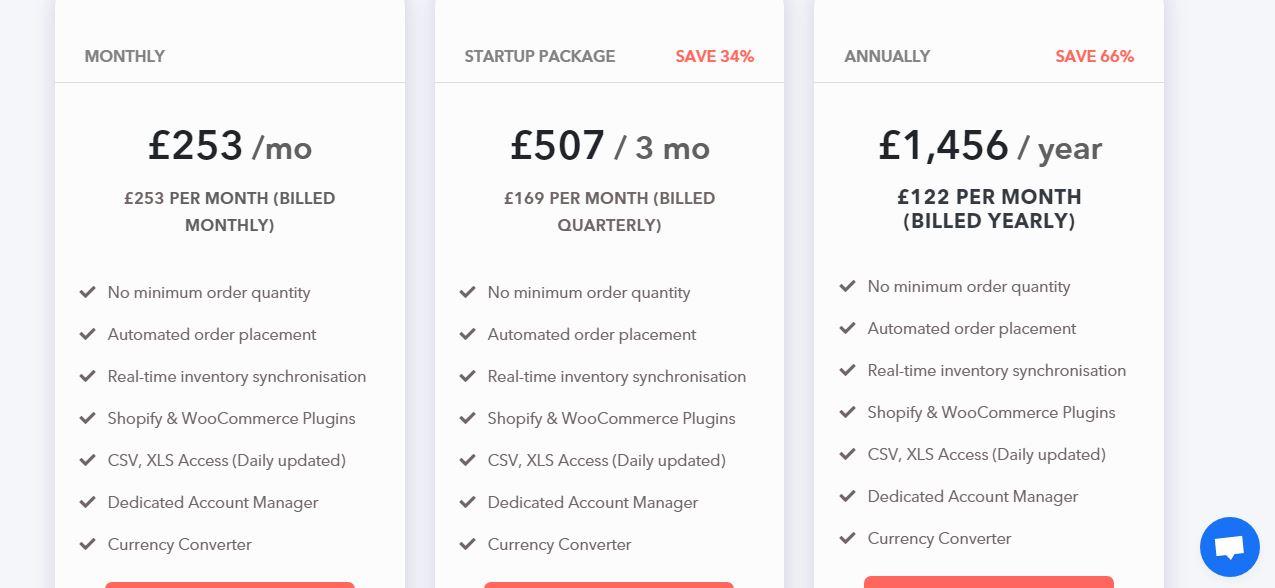The width and height of the screenshot is (1275, 588).
Task: Click checkmark beside Startup 'Currency Converter'
Action: (467, 544)
